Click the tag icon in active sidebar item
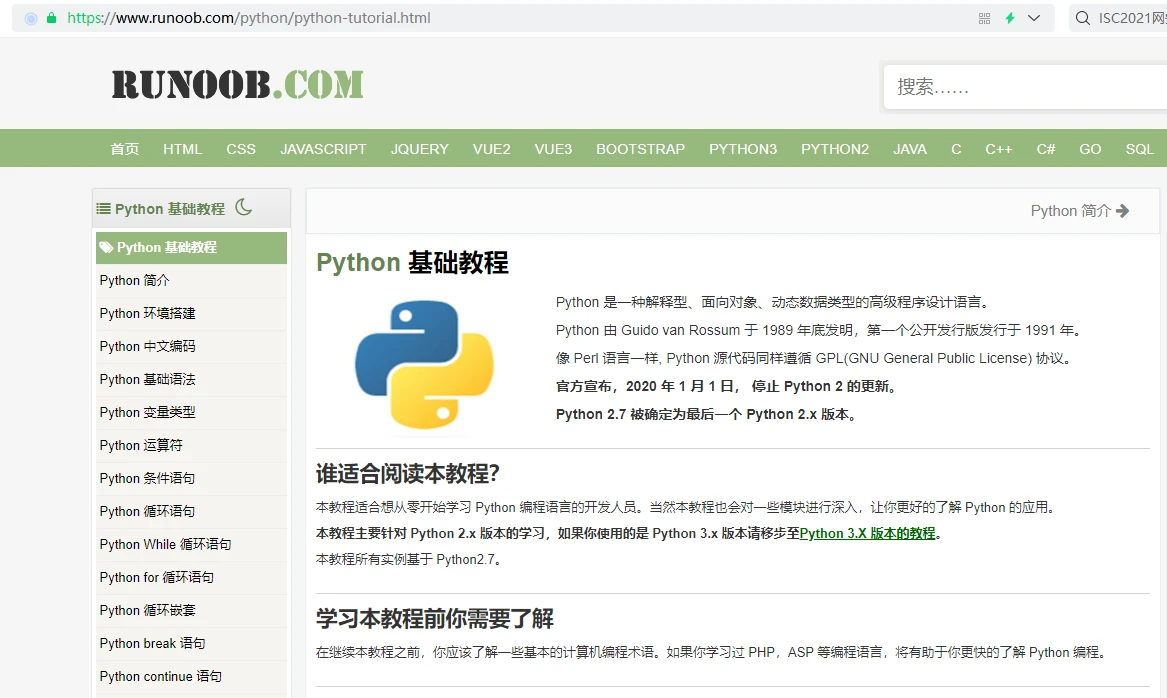This screenshot has width=1167, height=698. tap(106, 247)
